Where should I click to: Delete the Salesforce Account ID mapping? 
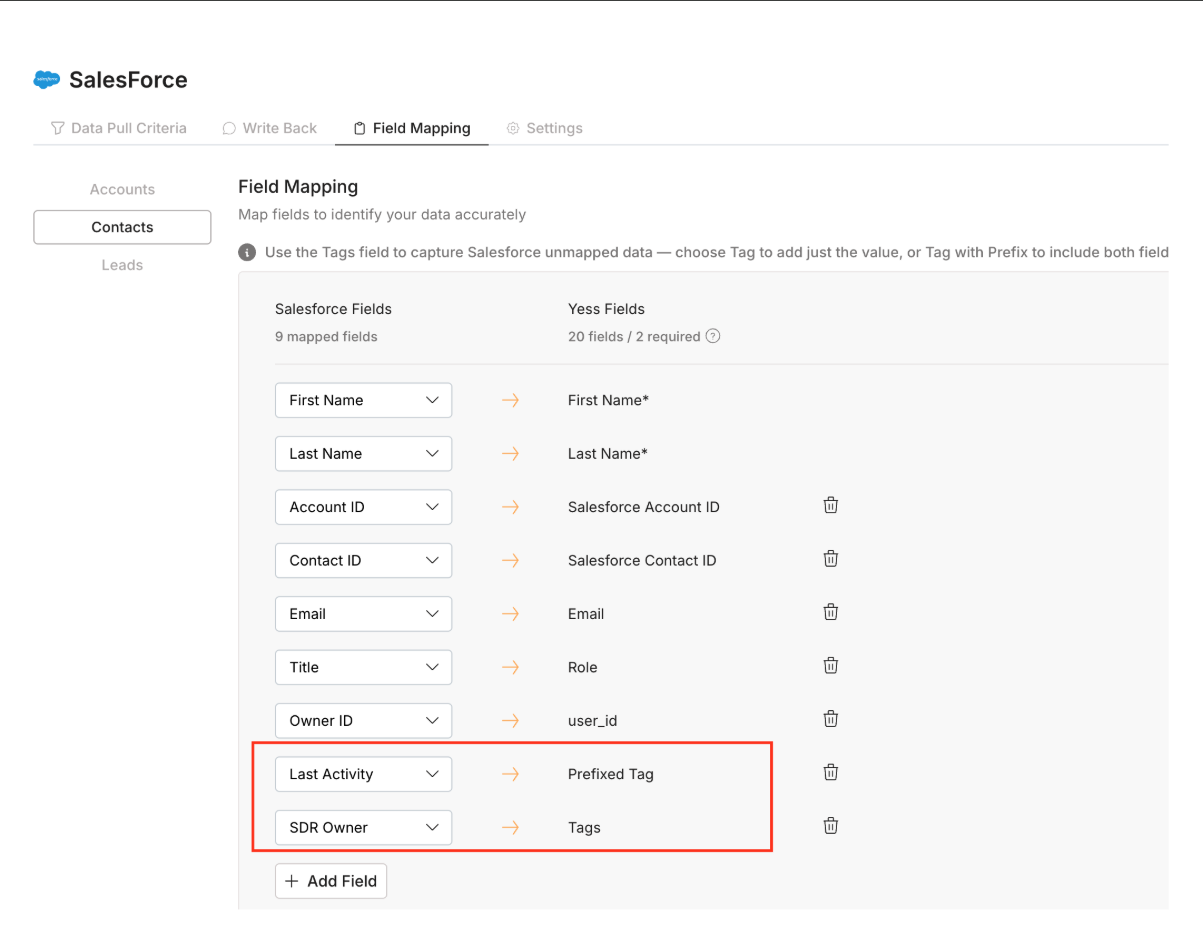(x=830, y=506)
